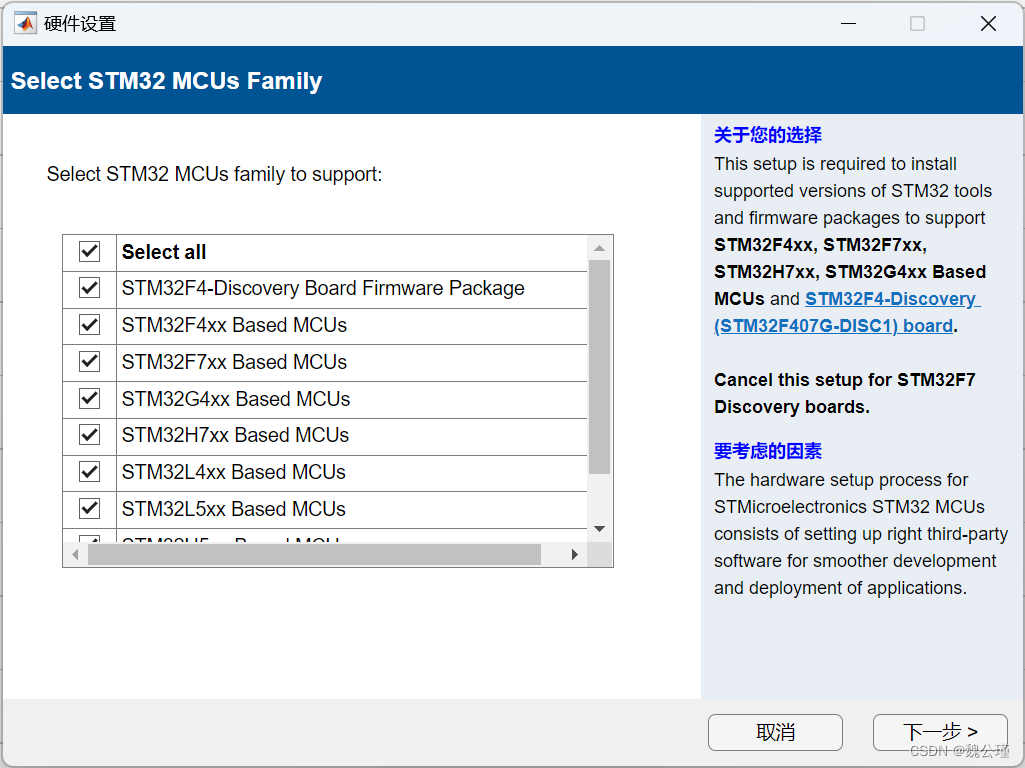Uncheck STM32F4-Discovery Board Firmware Package checkbox

pyautogui.click(x=90, y=288)
